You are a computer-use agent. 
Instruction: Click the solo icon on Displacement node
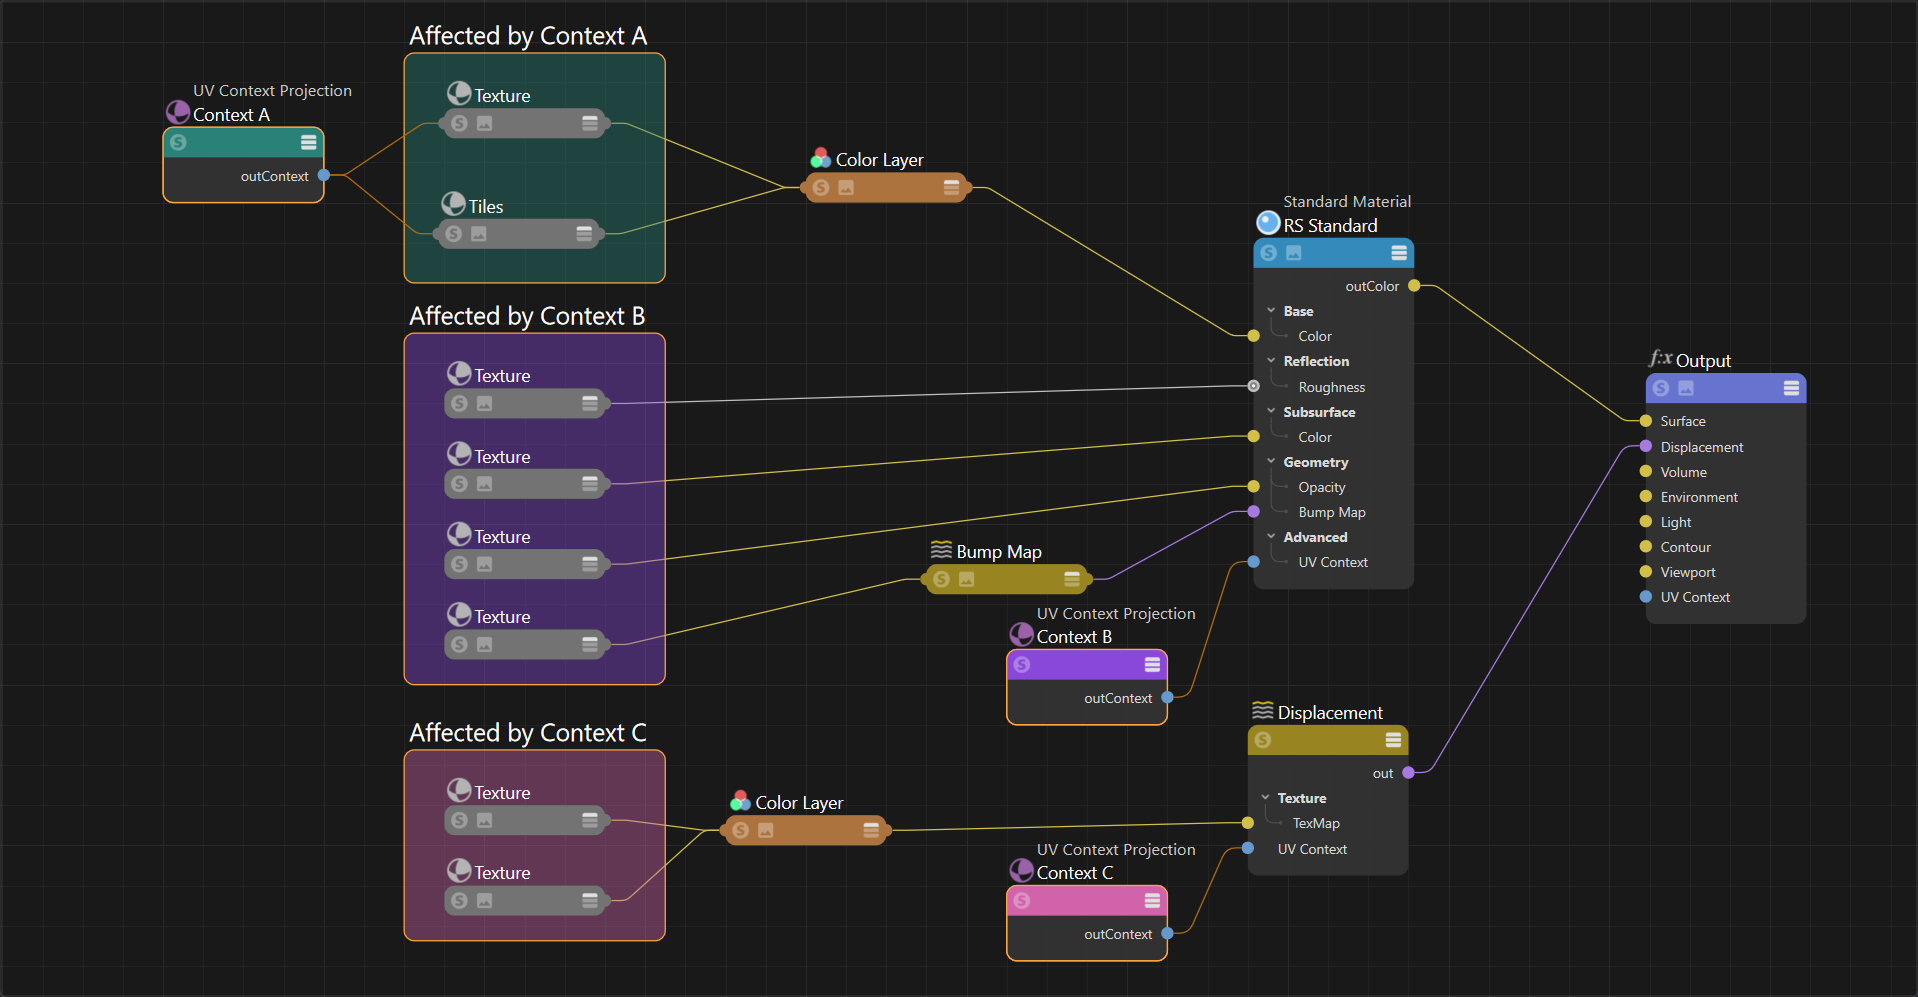pos(1263,740)
